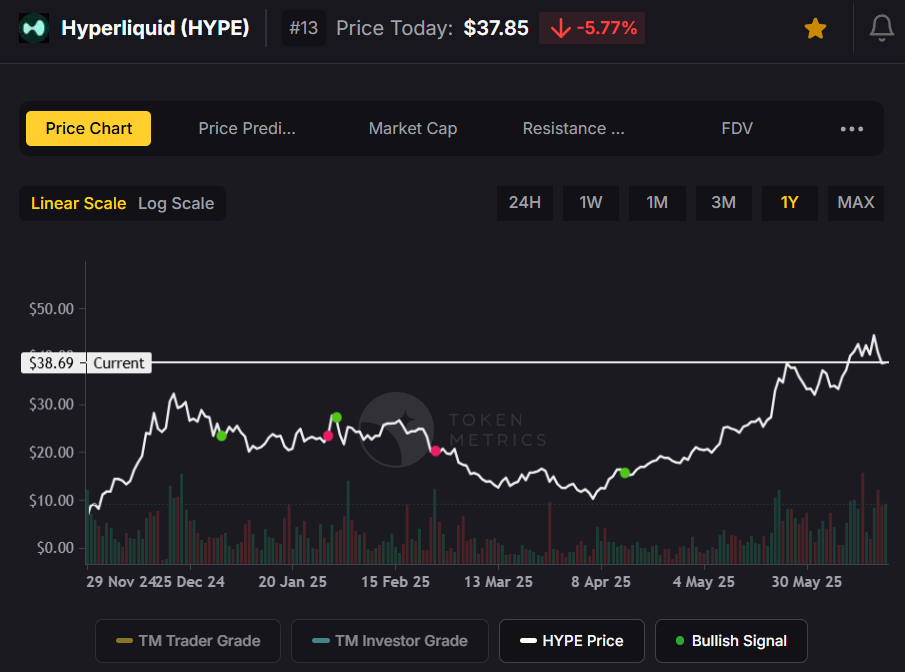The height and width of the screenshot is (672, 905).
Task: Click the 4 May 25 date axis label
Action: pos(704,581)
